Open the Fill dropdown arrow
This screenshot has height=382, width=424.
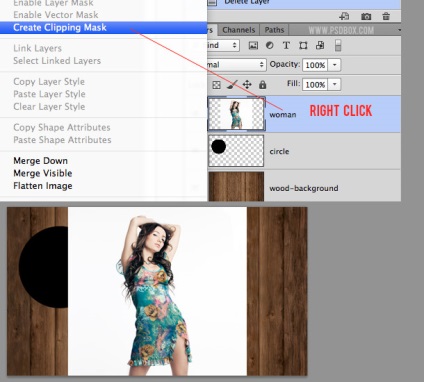click(x=334, y=84)
